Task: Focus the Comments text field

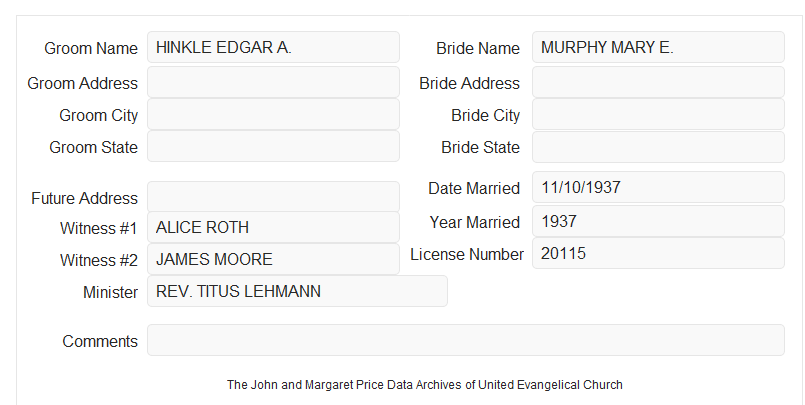Action: [x=466, y=340]
